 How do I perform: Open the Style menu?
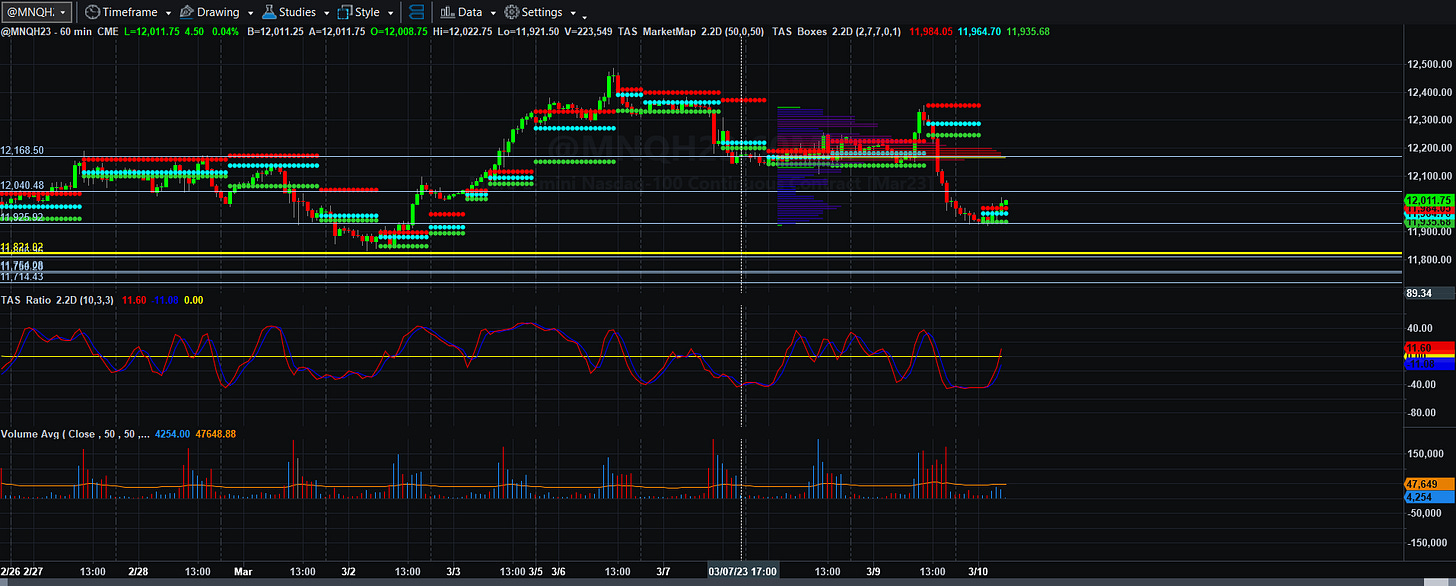(x=368, y=12)
